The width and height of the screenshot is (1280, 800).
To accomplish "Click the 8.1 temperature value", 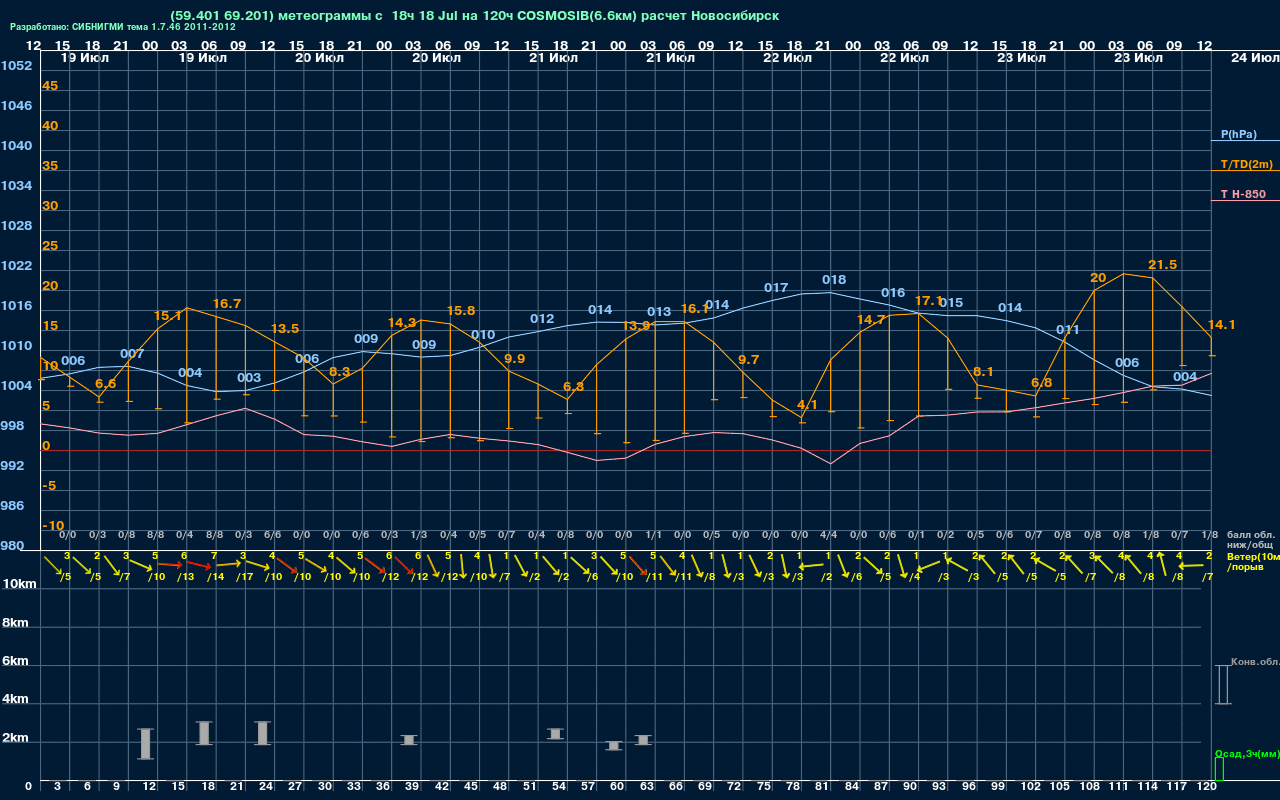I will click(x=983, y=371).
